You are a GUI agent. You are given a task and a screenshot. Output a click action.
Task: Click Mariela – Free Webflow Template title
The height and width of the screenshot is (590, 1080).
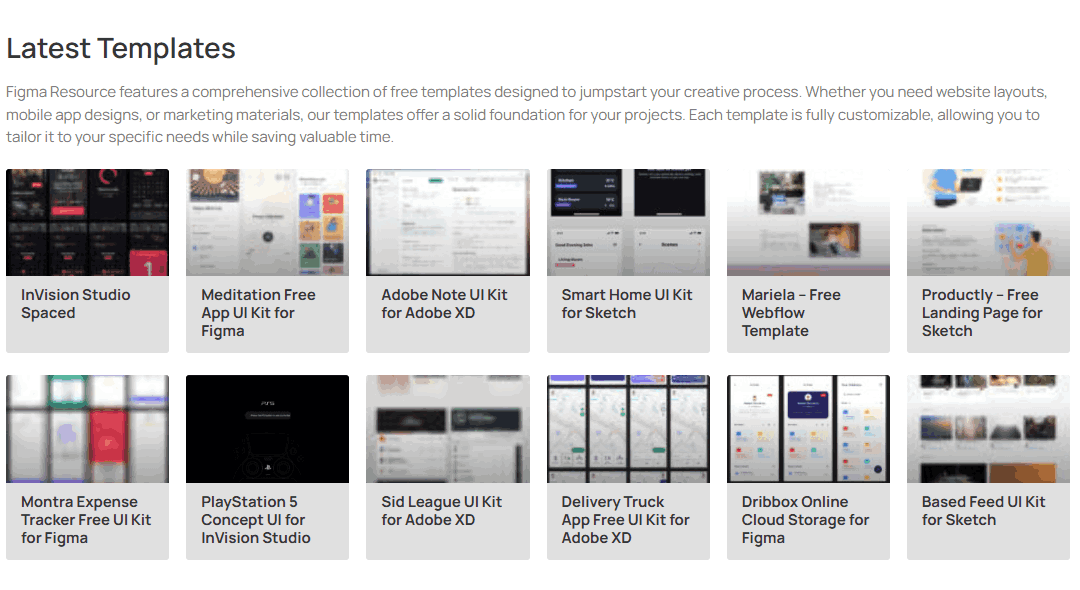(791, 313)
